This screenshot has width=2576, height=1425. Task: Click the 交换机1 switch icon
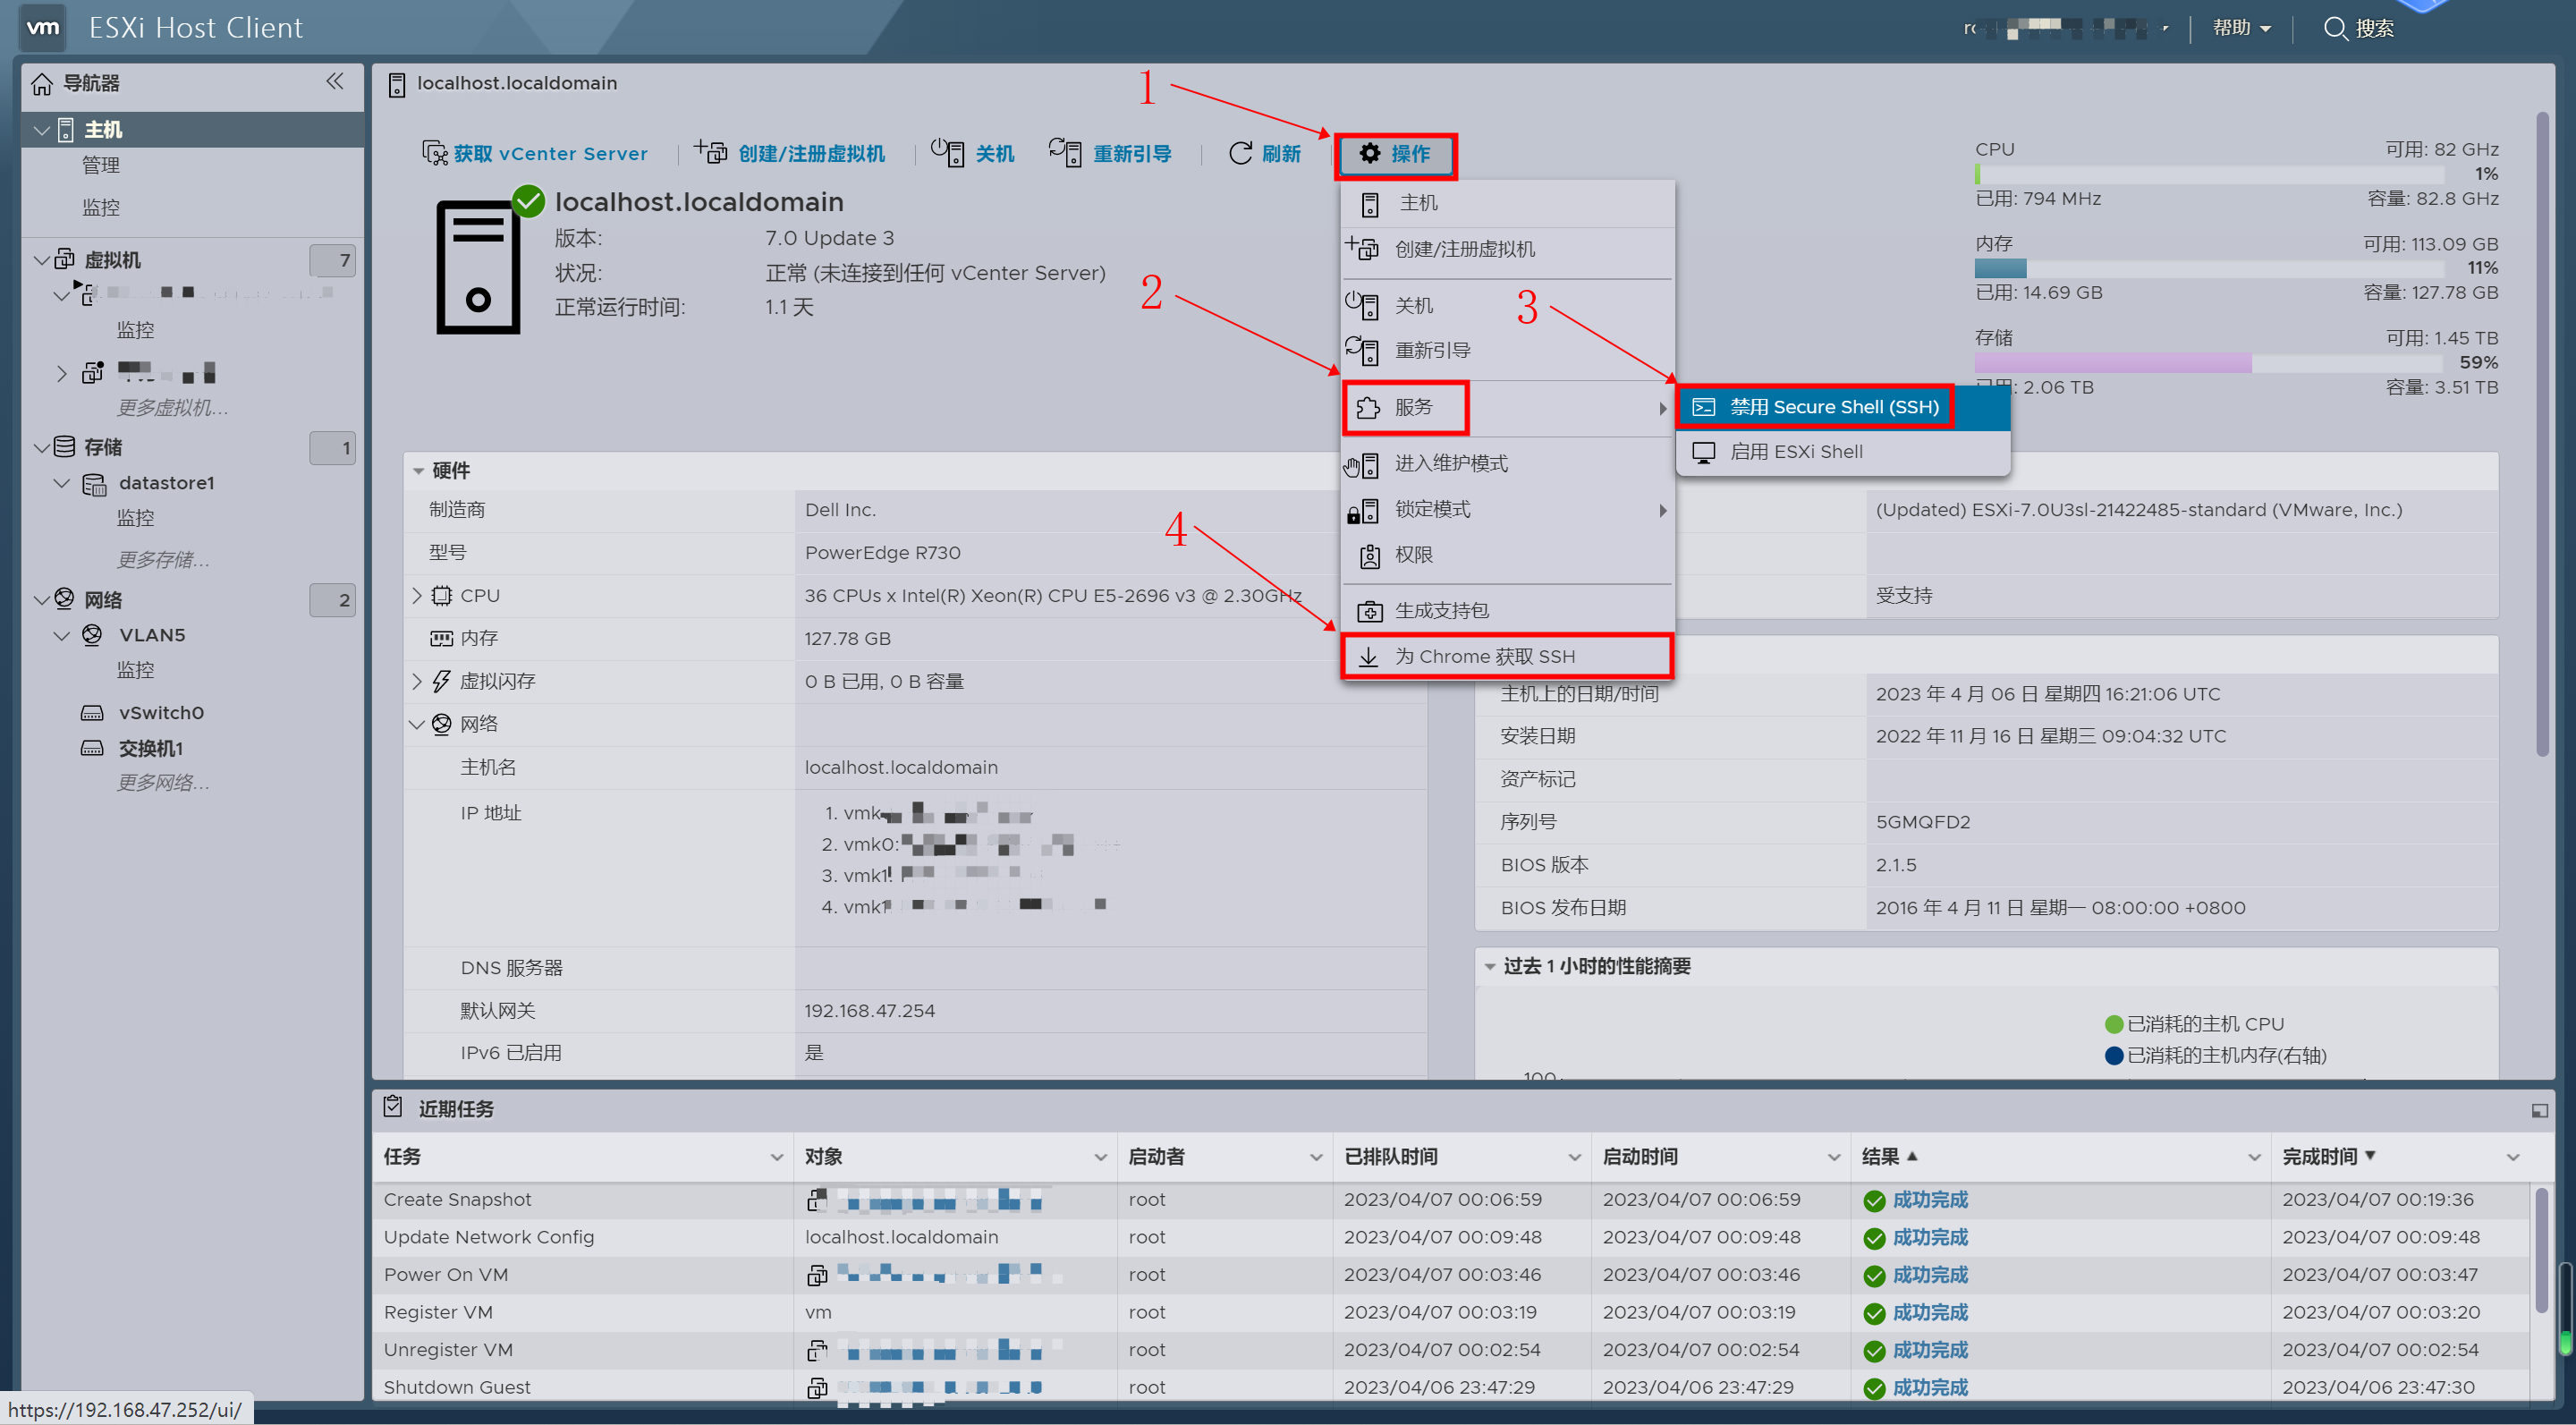click(92, 748)
